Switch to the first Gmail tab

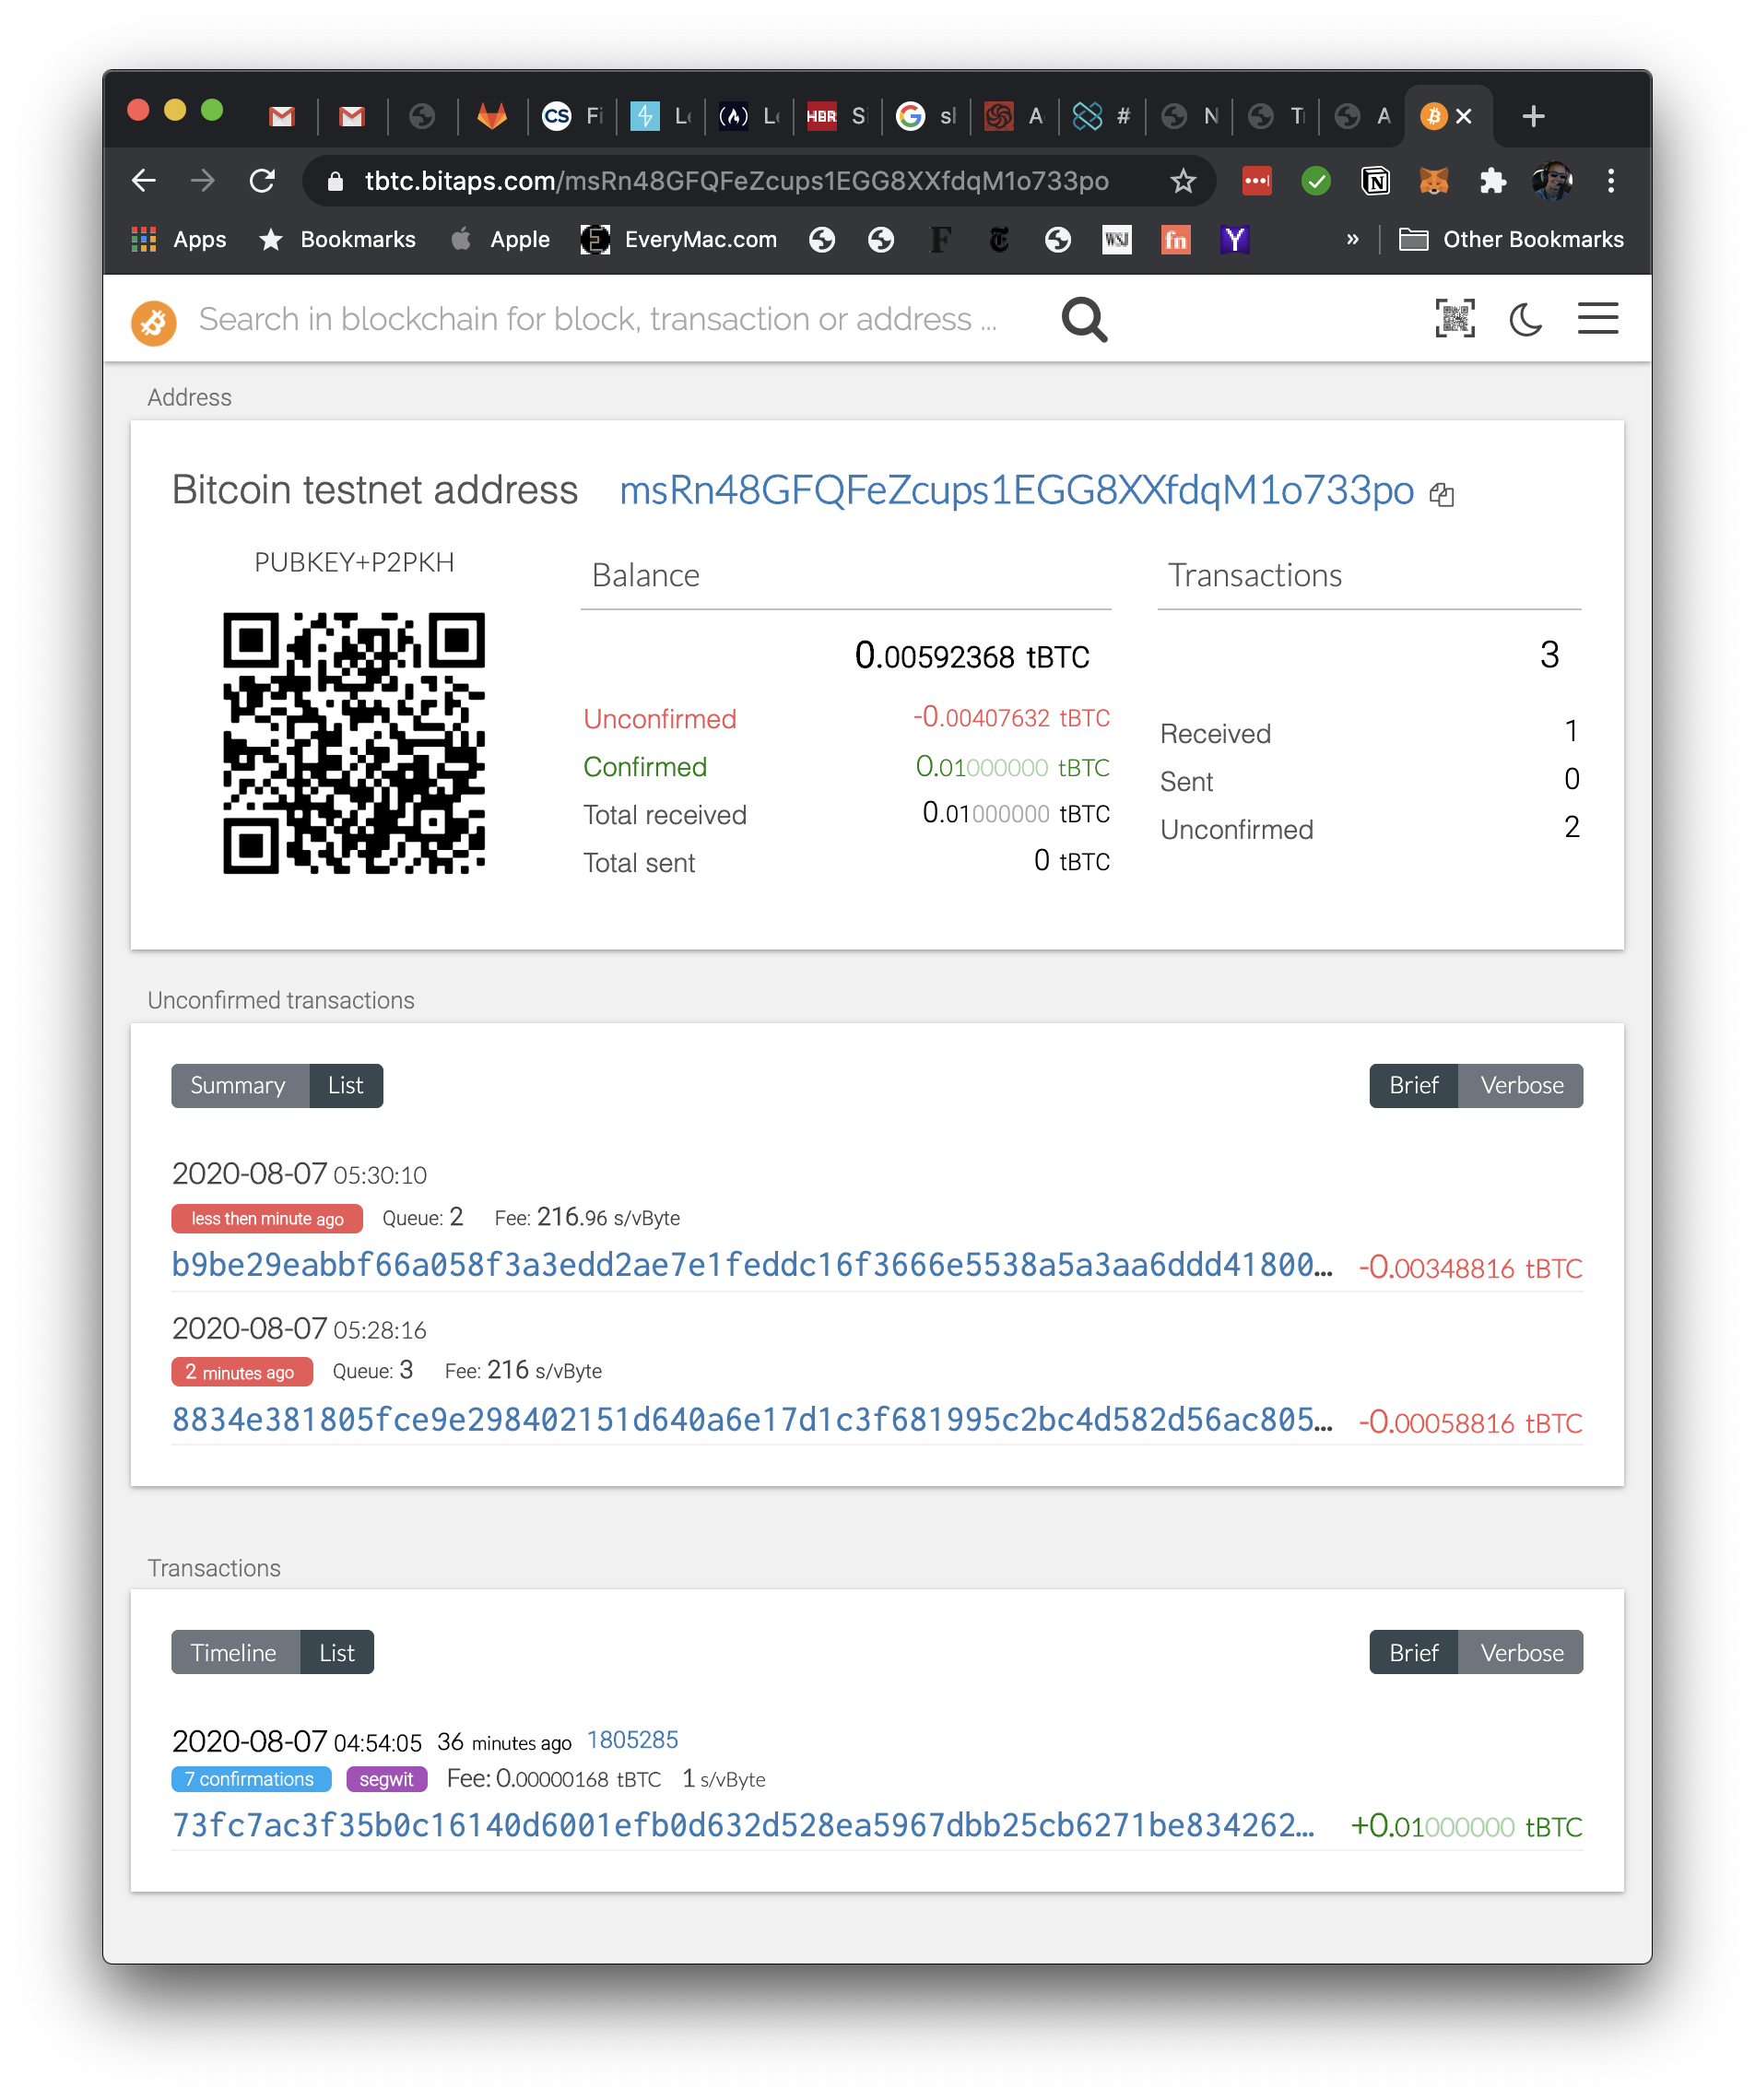pos(282,117)
